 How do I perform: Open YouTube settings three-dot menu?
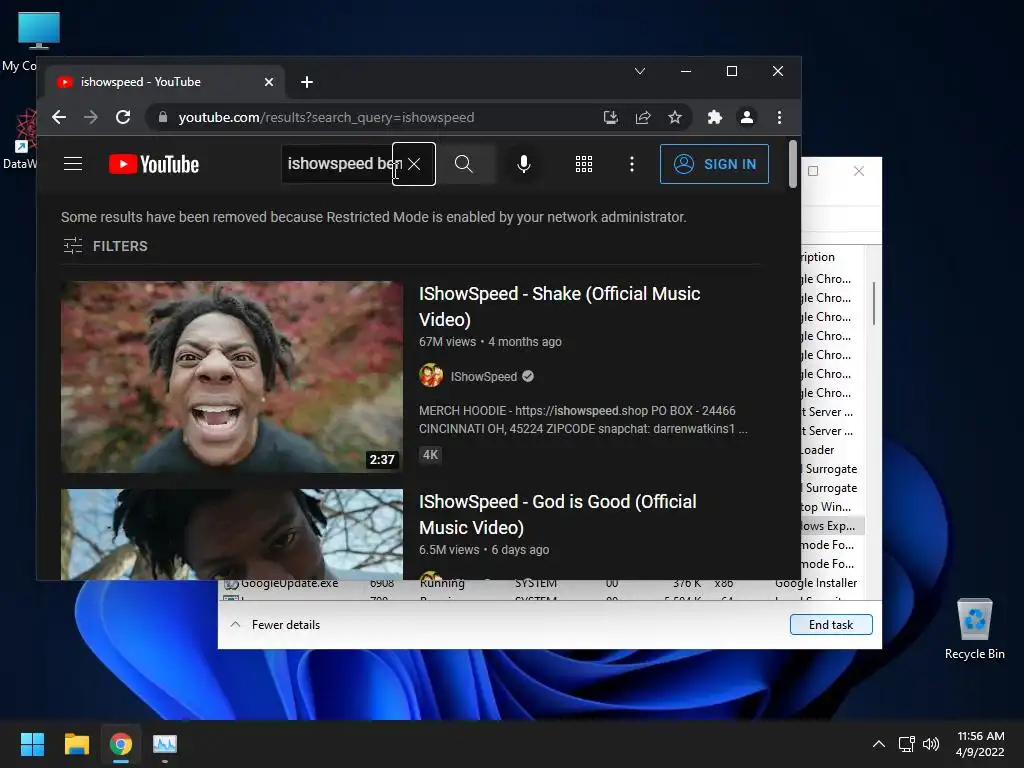[x=632, y=164]
